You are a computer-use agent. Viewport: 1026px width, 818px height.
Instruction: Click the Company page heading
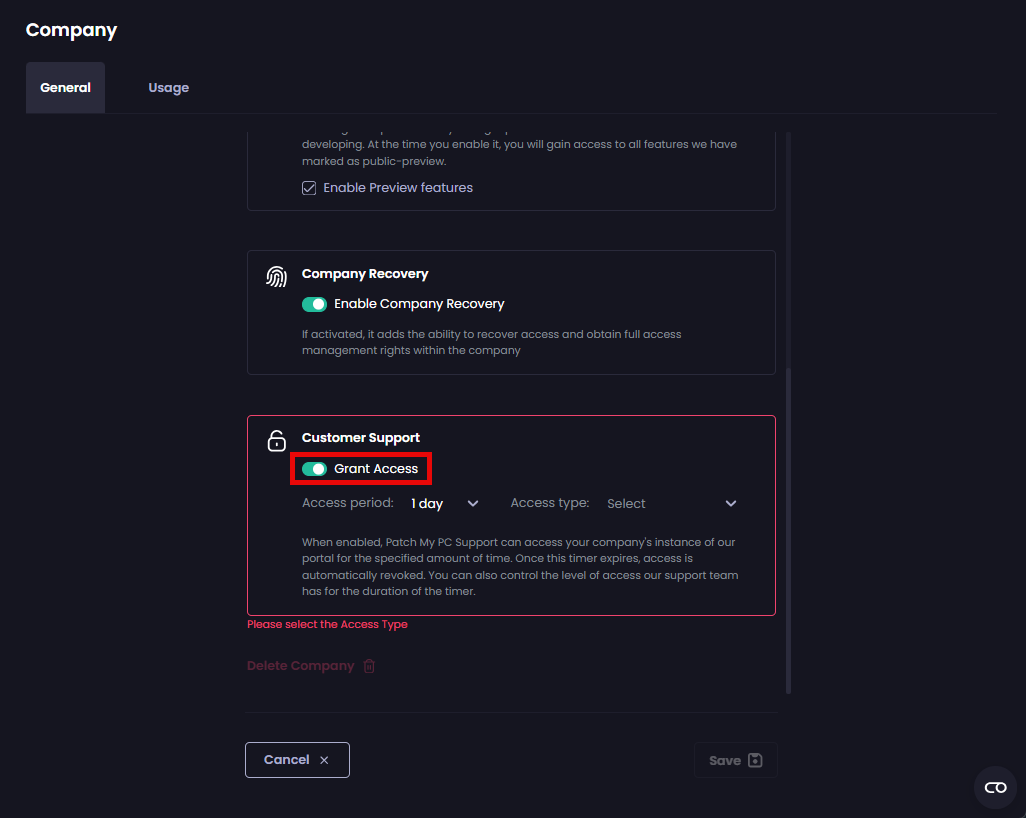[x=71, y=30]
